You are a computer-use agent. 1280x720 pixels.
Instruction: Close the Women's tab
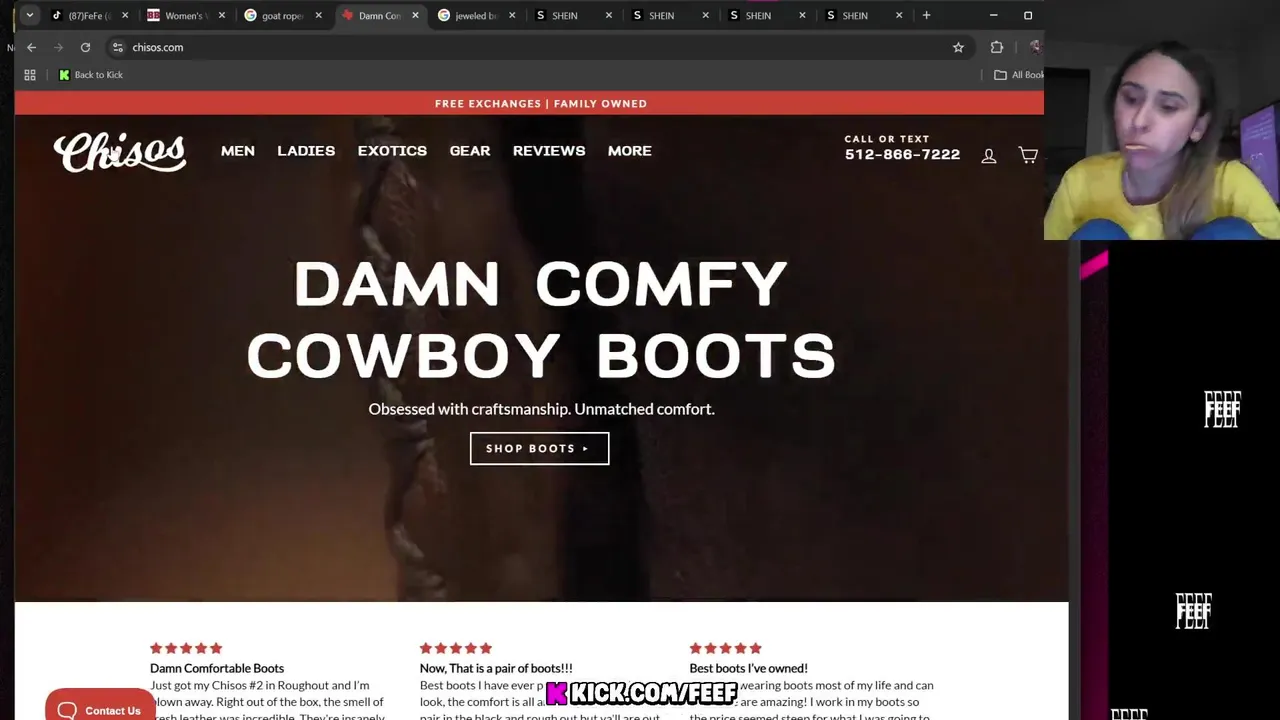(x=222, y=15)
